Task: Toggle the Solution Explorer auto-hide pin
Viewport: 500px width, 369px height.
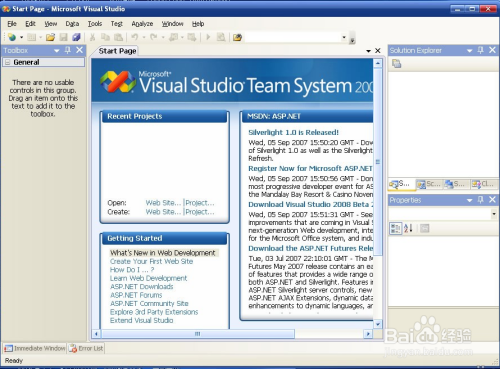Action: point(480,50)
